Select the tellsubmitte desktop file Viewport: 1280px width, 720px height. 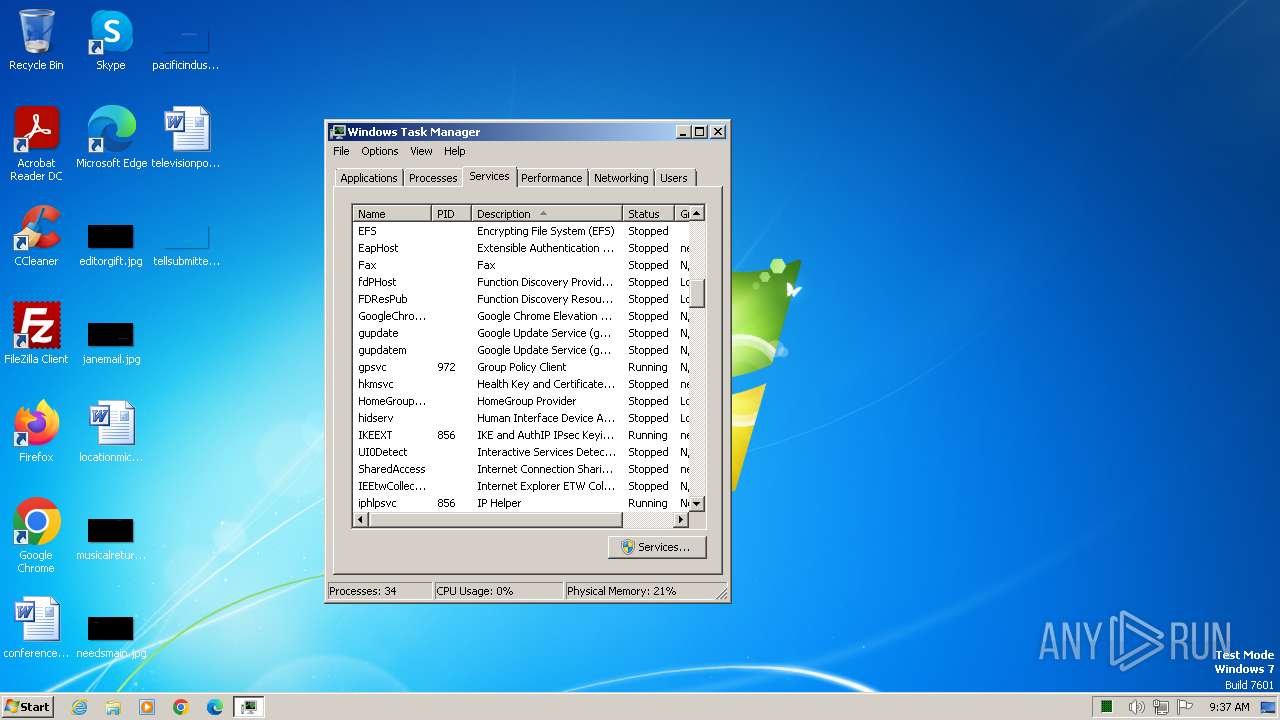coord(186,245)
